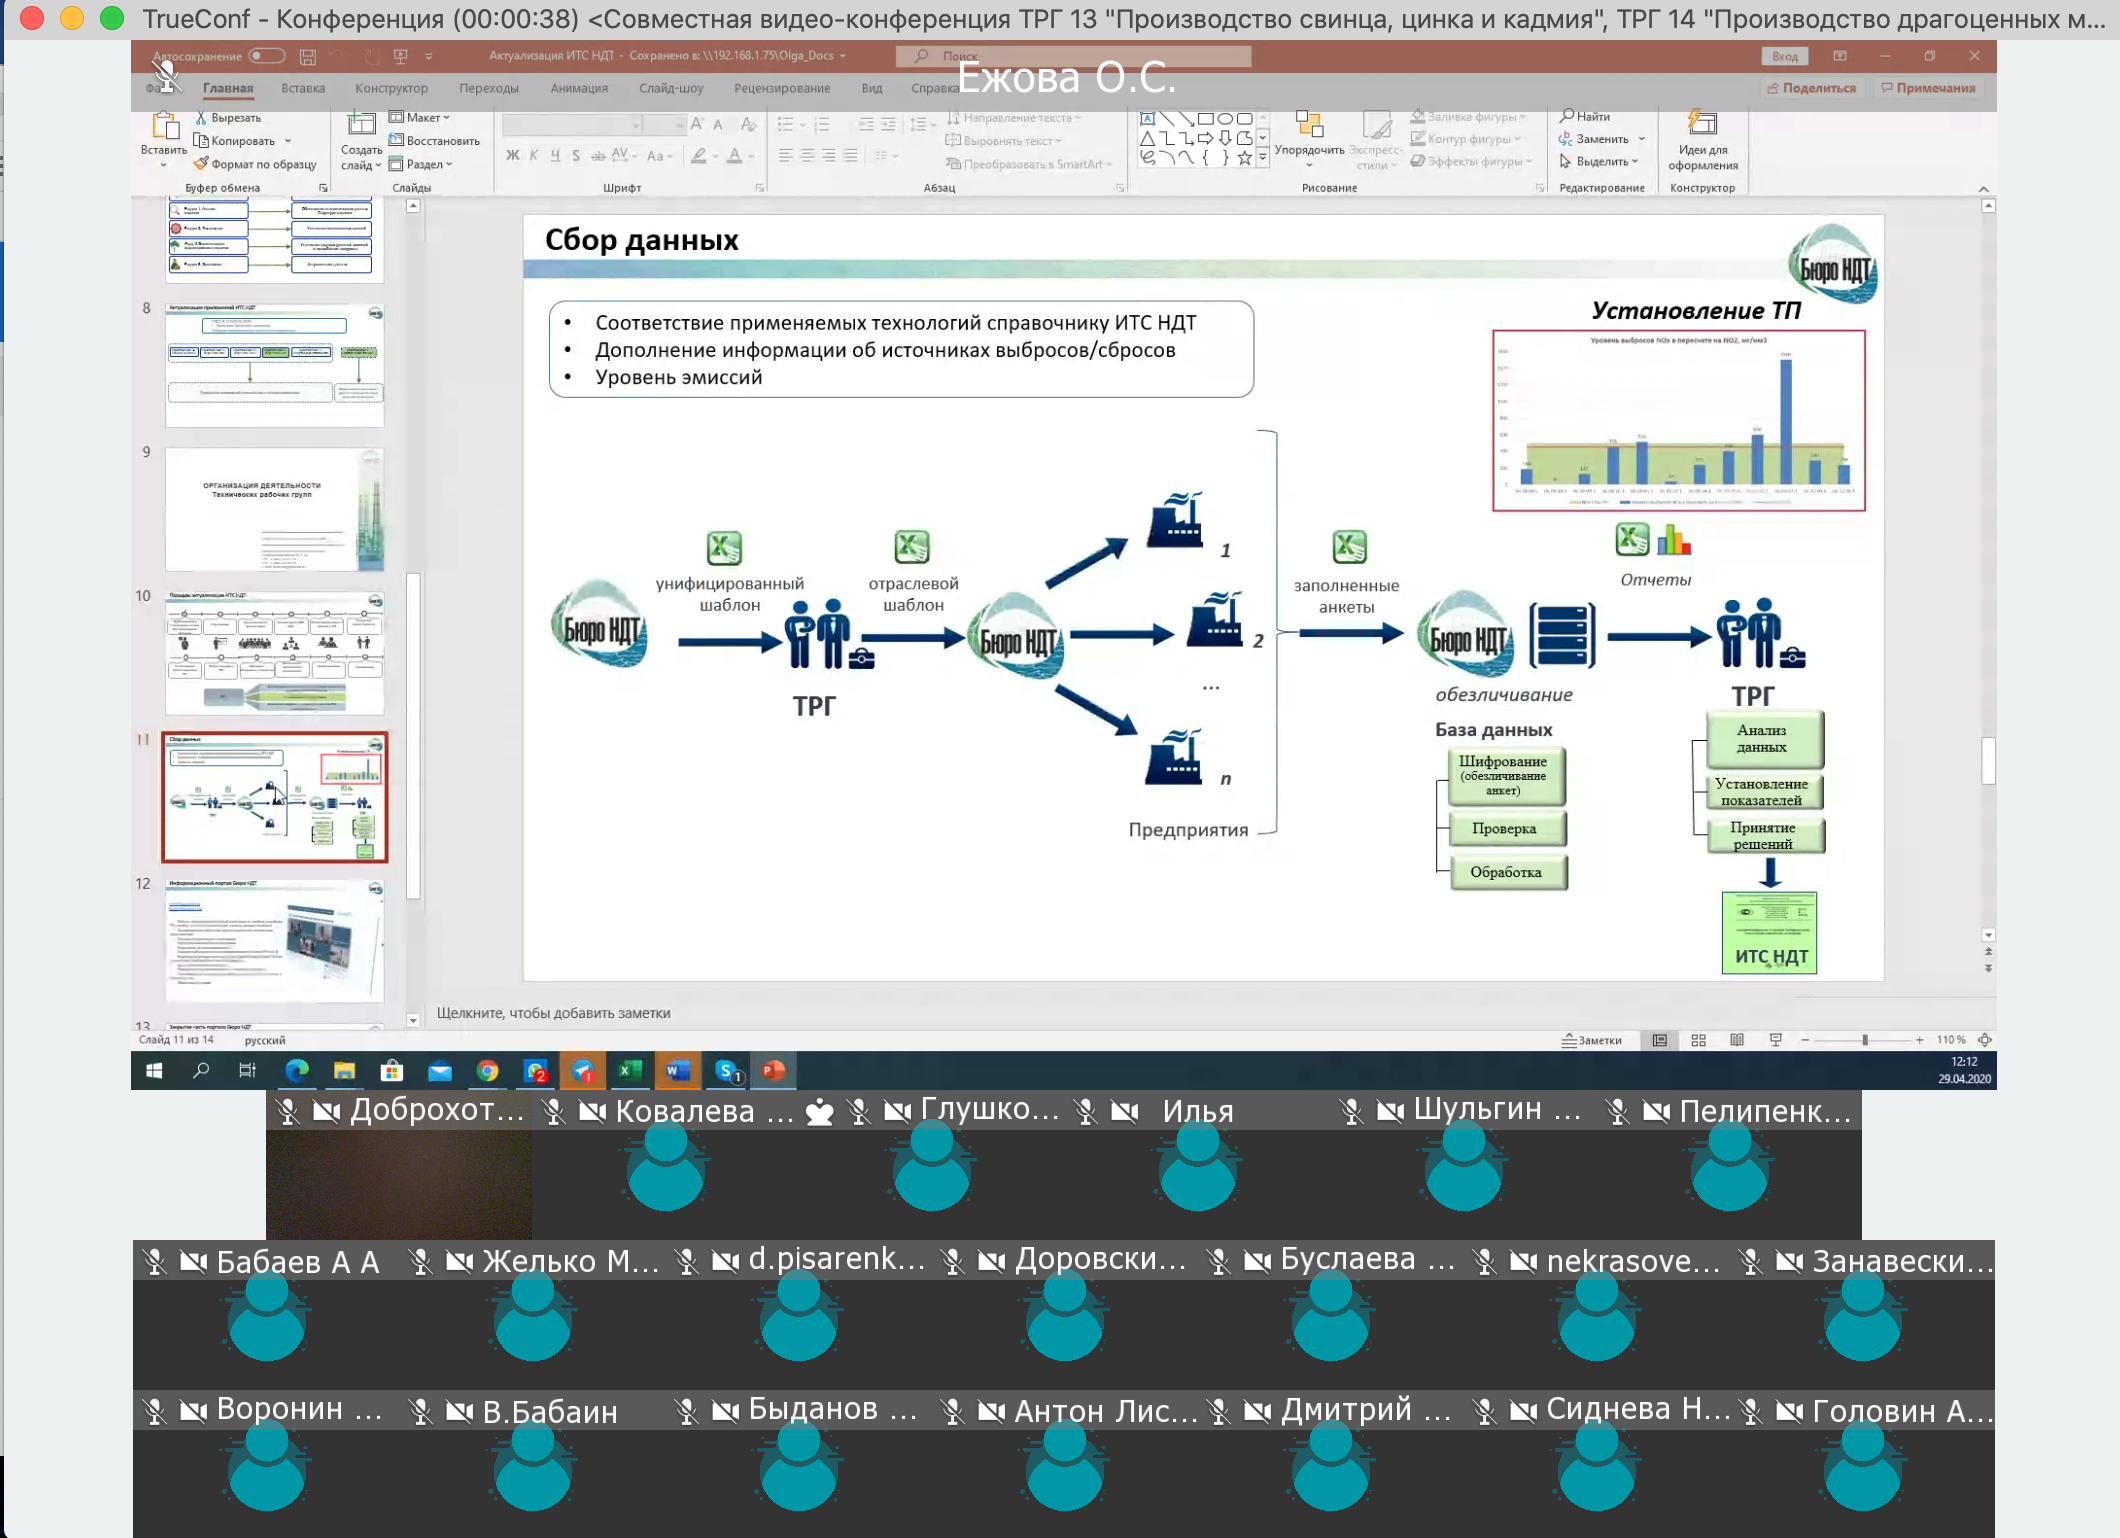Open the Insert (Вставка) tab
Viewport: 2120px width, 1538px height.
[x=303, y=88]
